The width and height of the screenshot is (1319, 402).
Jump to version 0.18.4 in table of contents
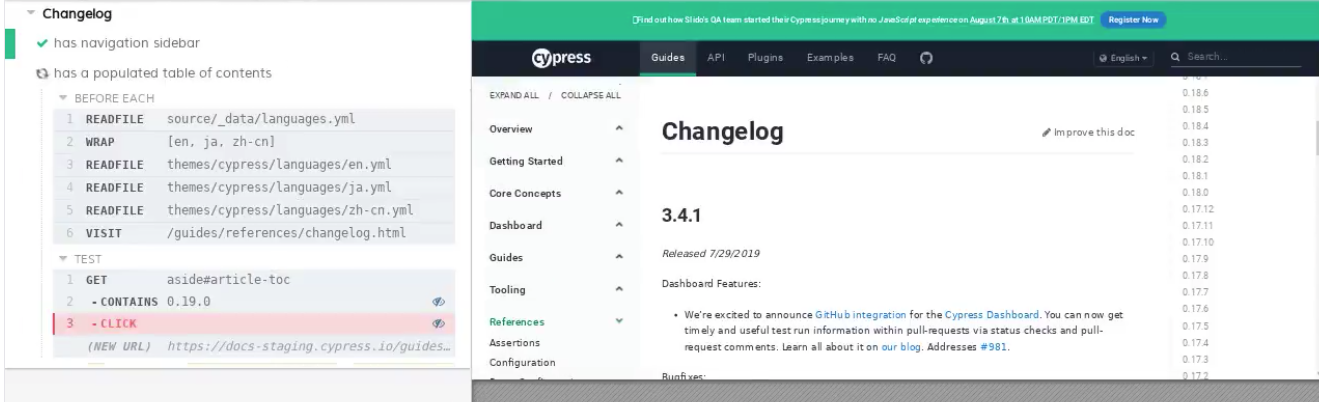[1195, 126]
